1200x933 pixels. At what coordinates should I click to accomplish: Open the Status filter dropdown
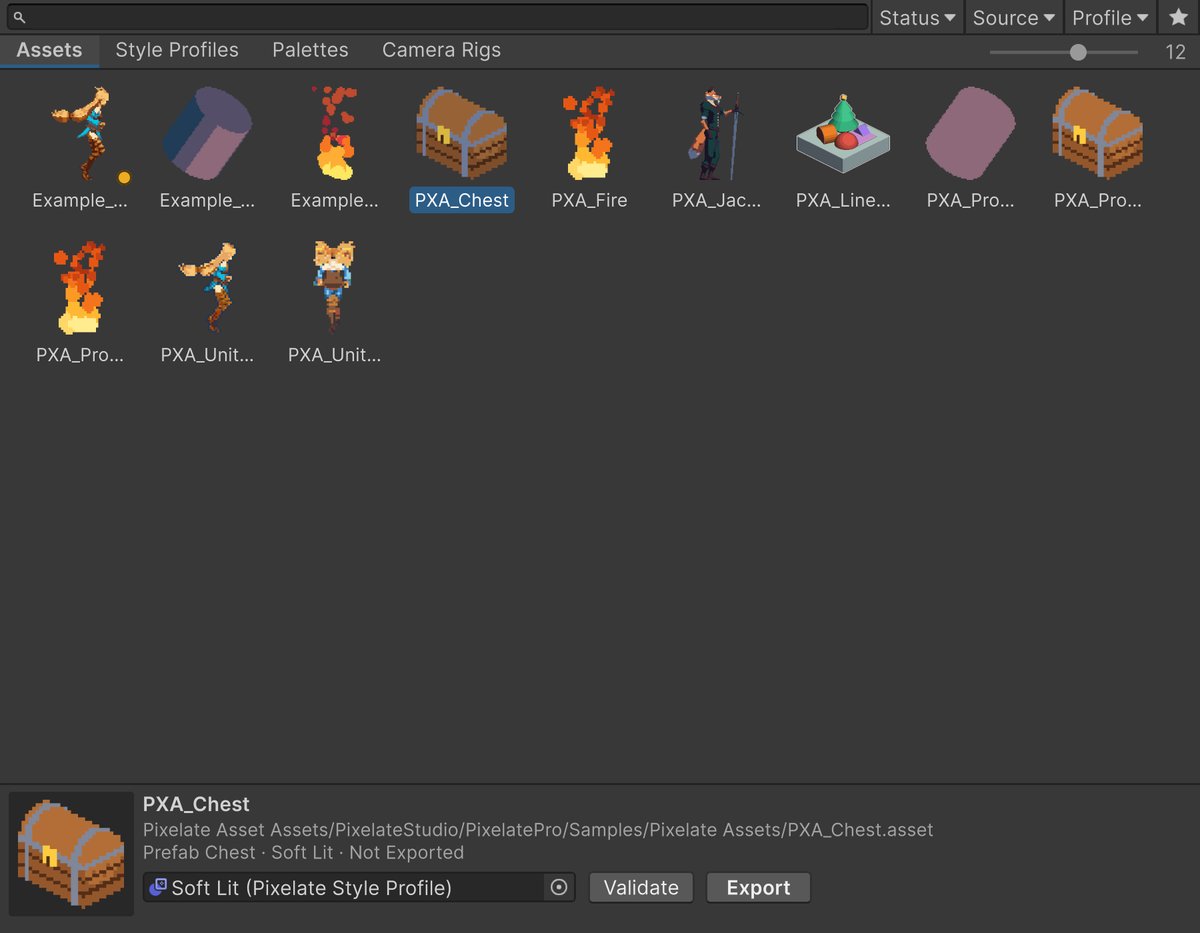[x=917, y=17]
